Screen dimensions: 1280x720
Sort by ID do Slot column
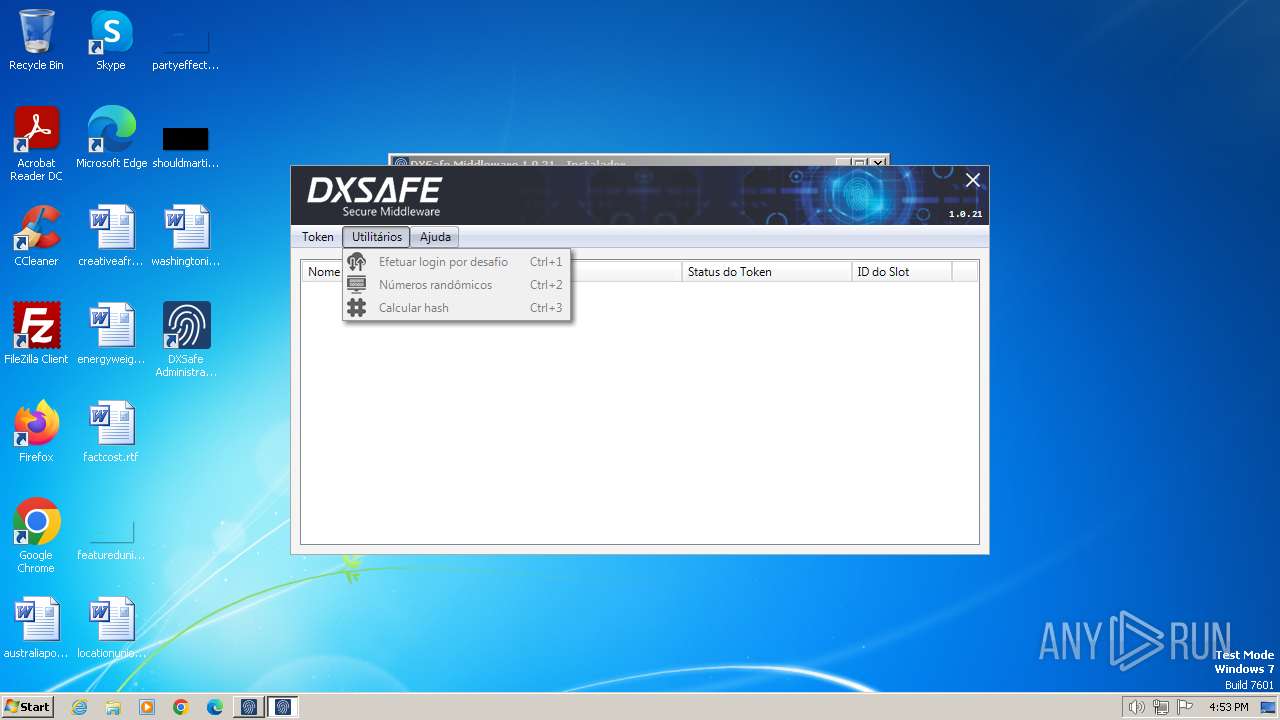[x=902, y=272]
